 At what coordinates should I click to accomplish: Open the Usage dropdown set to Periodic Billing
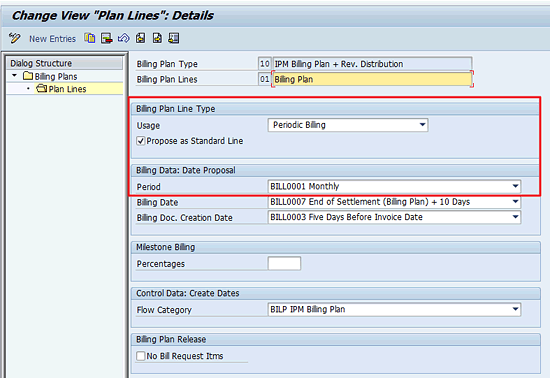[348, 125]
